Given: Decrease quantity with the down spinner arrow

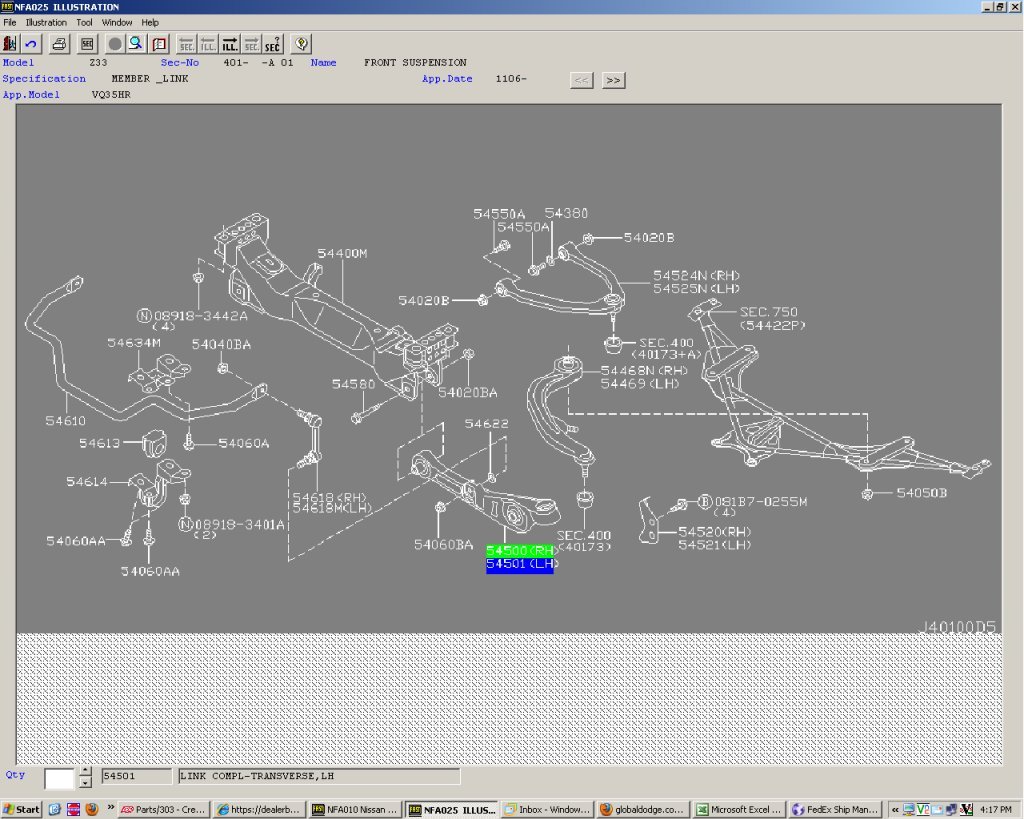Looking at the screenshot, I should (x=86, y=782).
